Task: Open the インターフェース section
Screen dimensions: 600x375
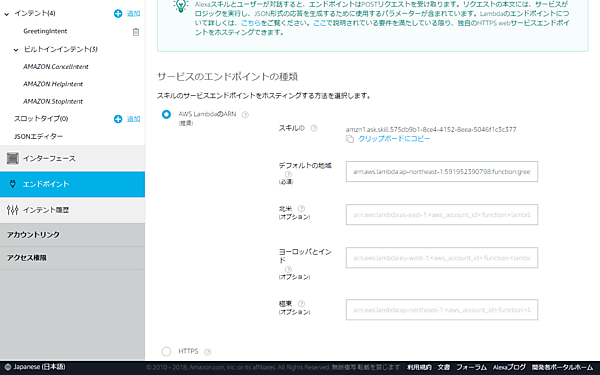Action: point(72,158)
